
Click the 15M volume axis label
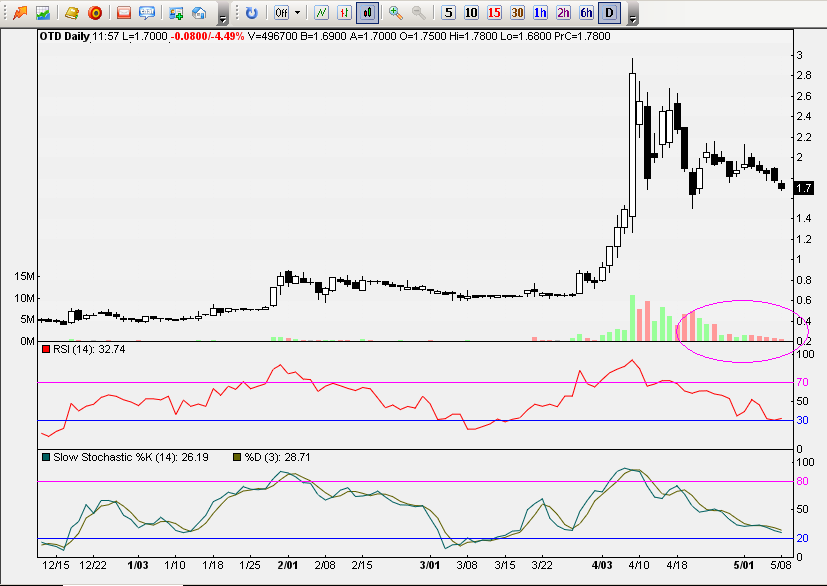tap(24, 276)
